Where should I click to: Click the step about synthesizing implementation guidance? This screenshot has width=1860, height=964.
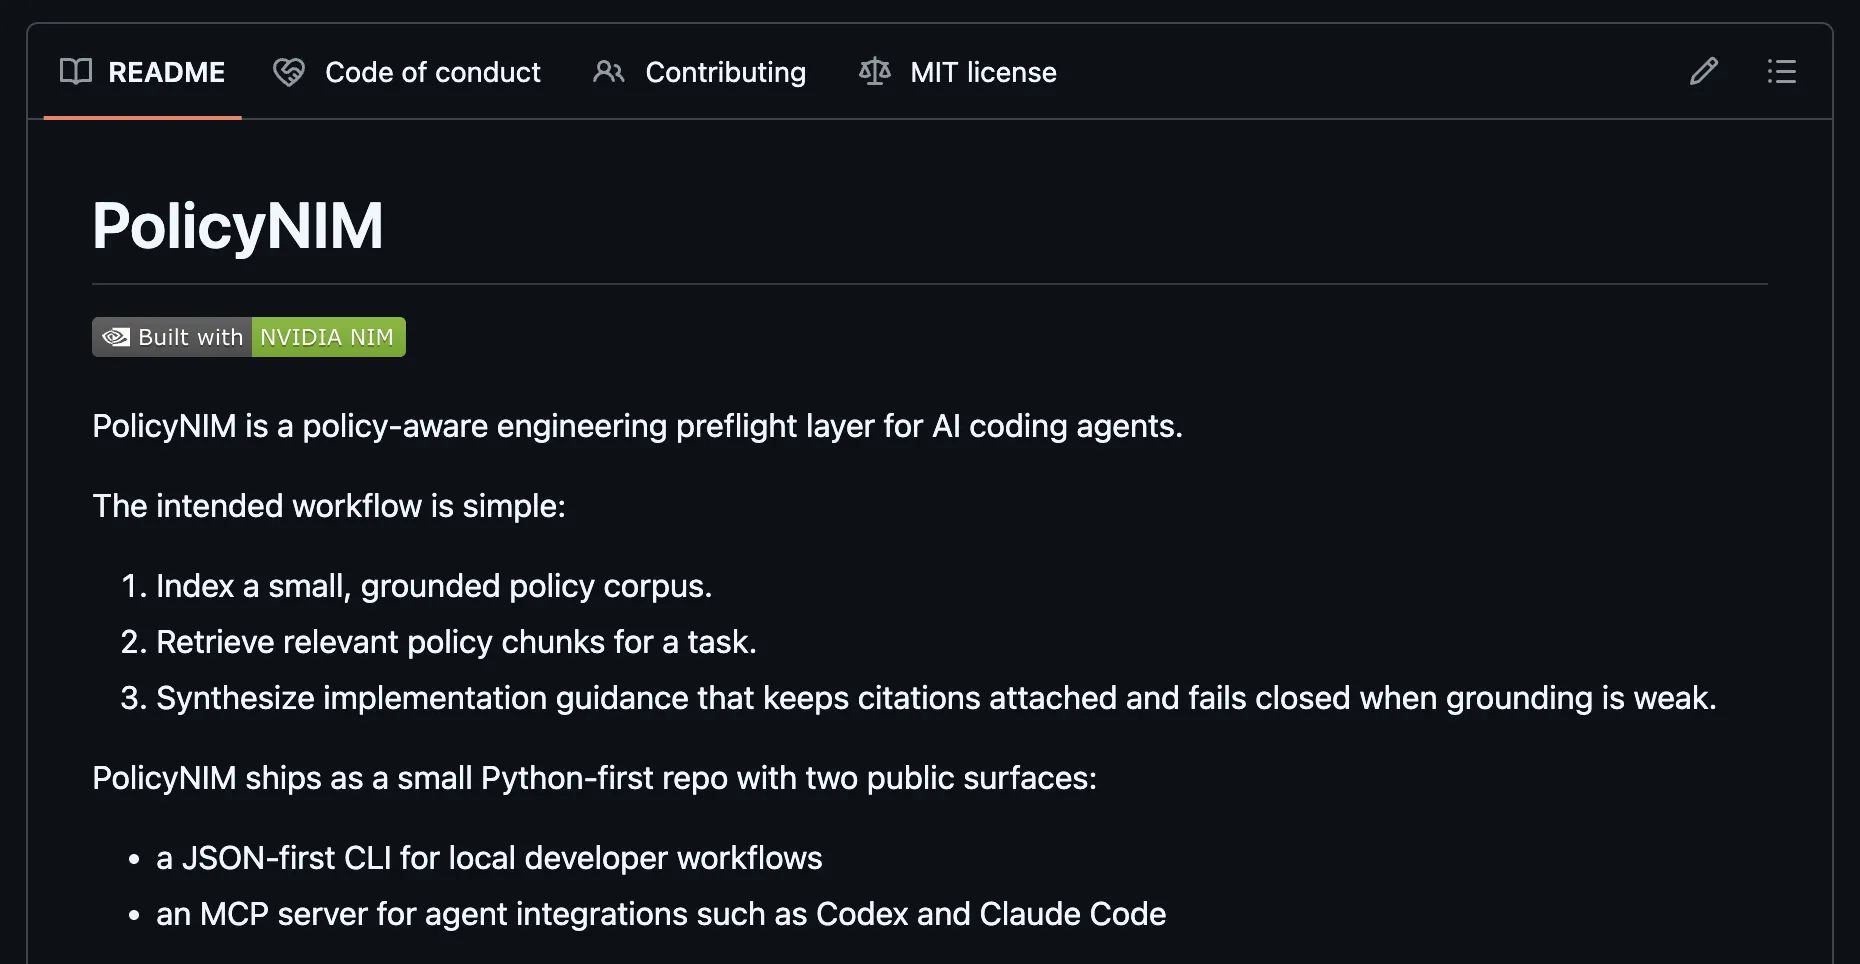click(x=936, y=698)
